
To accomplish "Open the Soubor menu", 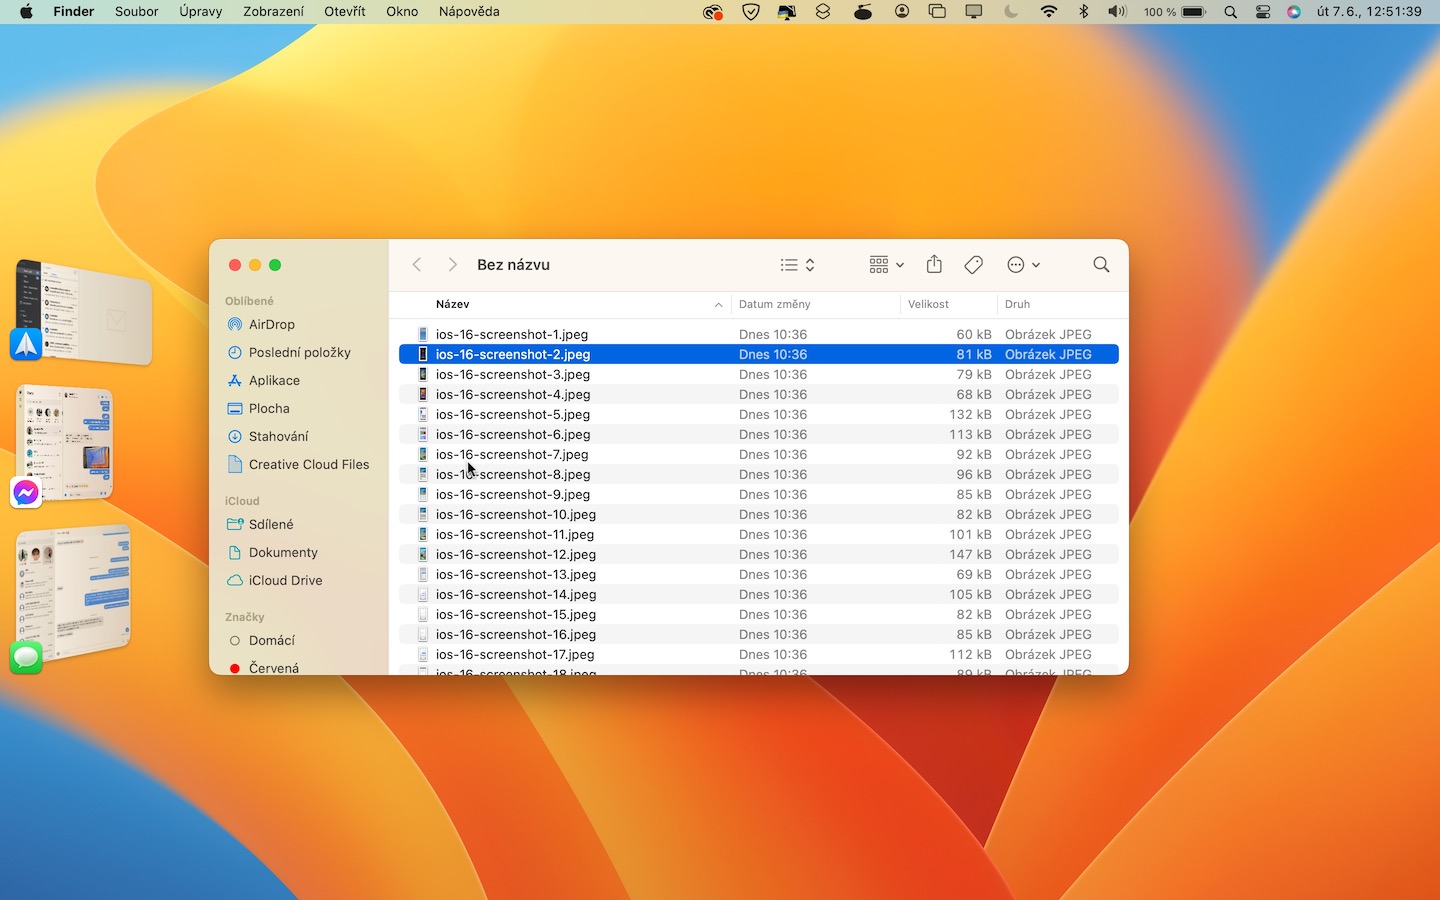I will pyautogui.click(x=137, y=12).
